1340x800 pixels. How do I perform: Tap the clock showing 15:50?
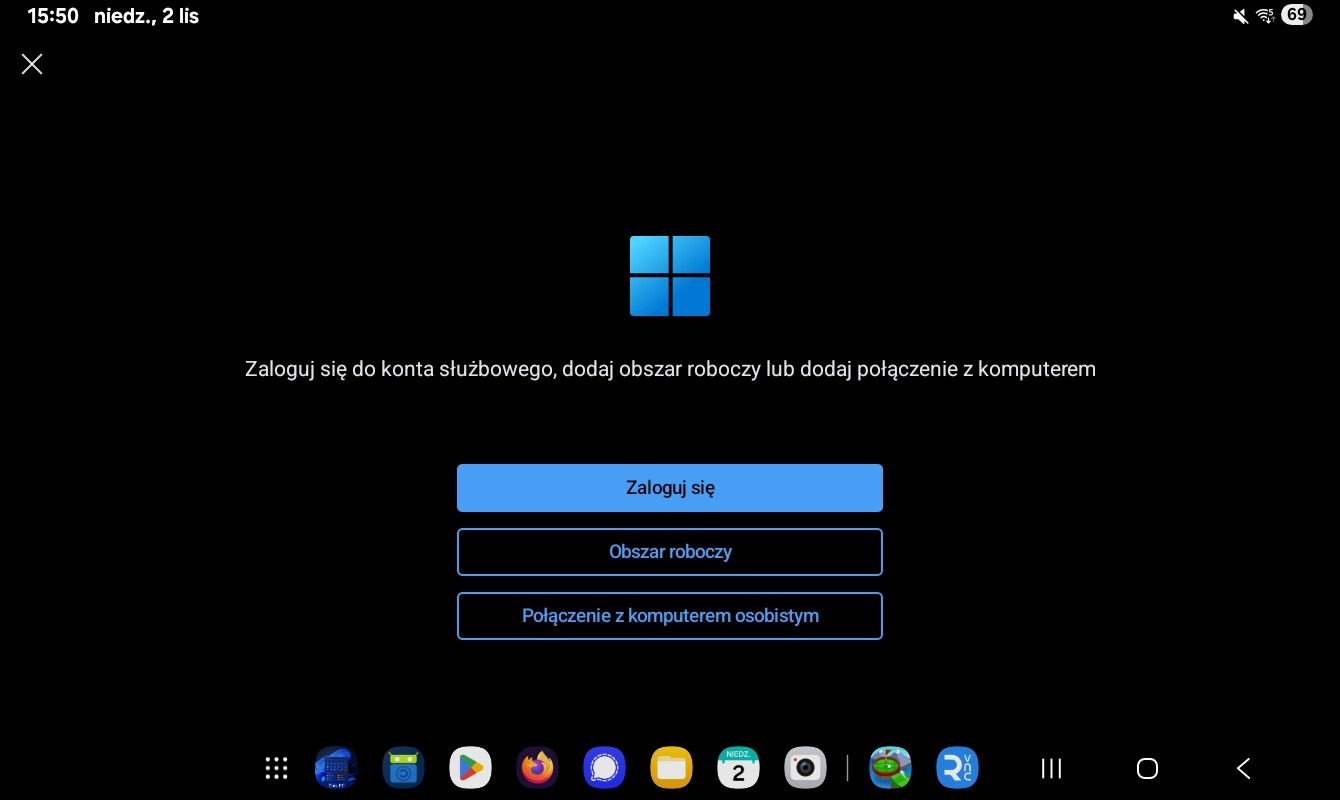(x=52, y=16)
